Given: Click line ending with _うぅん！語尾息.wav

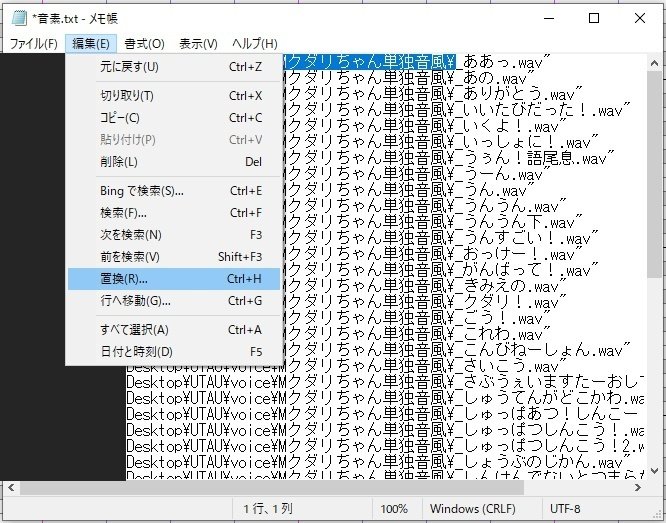Looking at the screenshot, I should (449, 158).
